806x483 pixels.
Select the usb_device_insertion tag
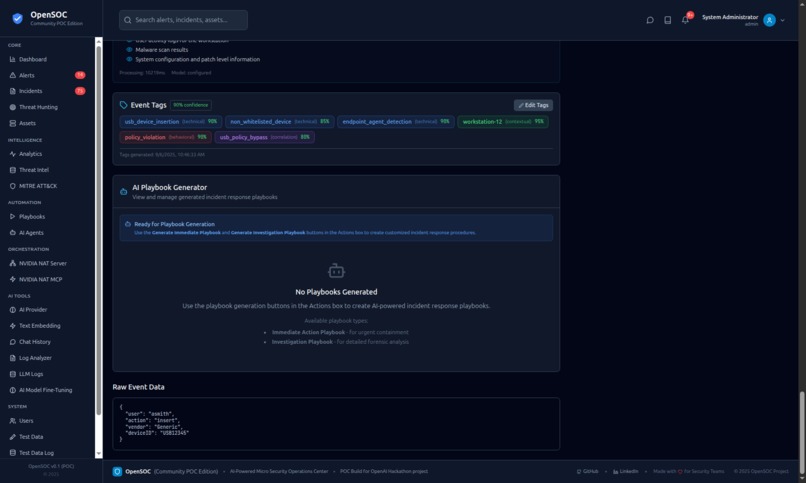click(x=171, y=122)
